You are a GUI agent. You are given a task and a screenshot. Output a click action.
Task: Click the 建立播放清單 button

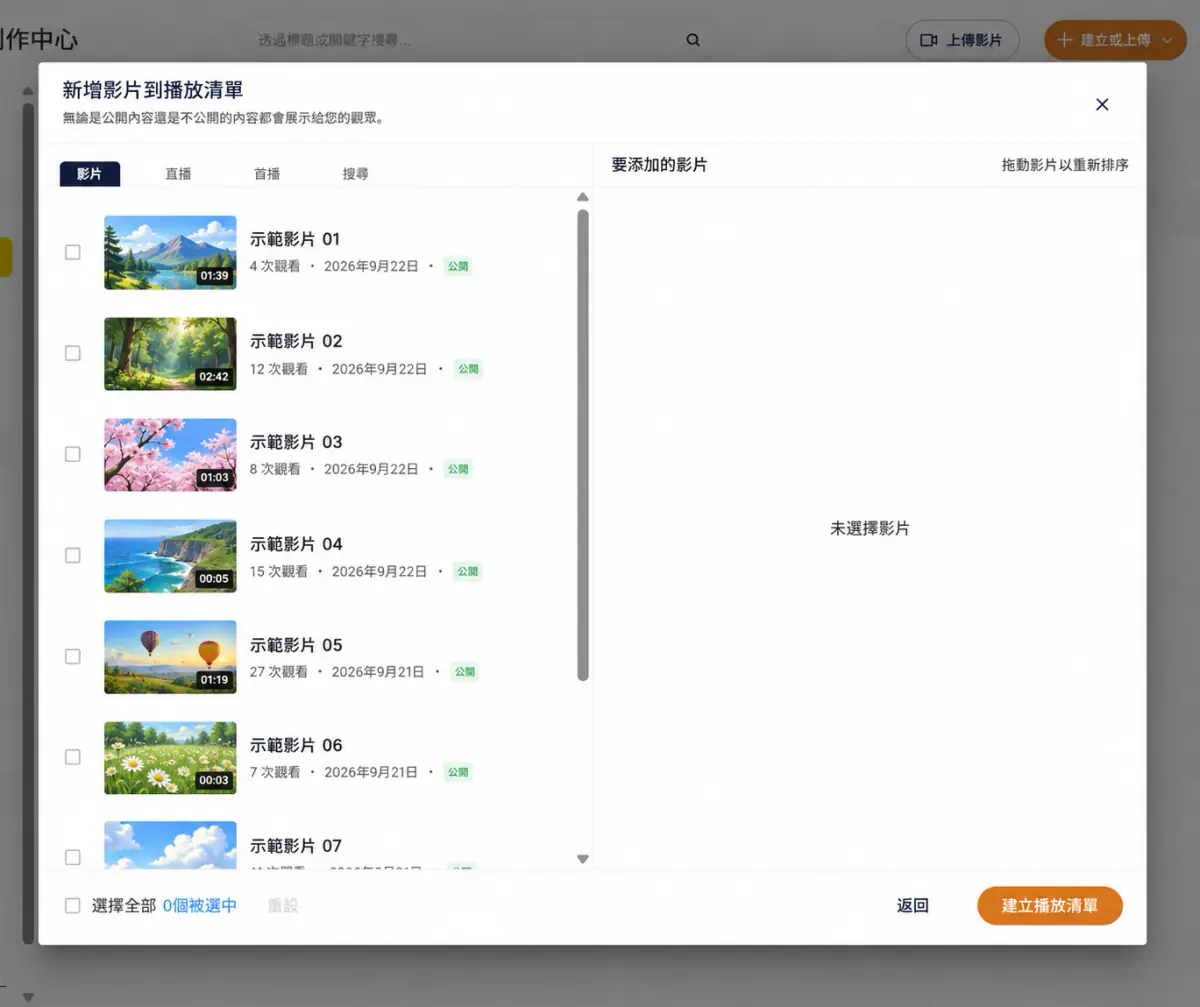point(1050,905)
